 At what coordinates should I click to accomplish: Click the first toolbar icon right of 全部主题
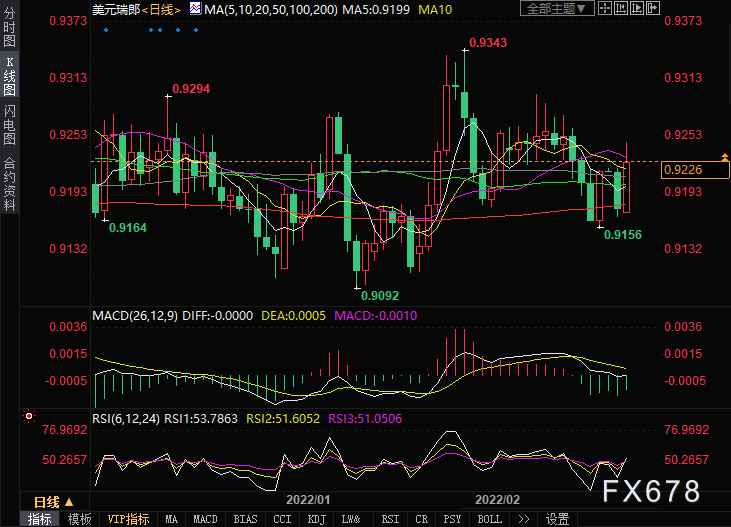click(x=603, y=9)
